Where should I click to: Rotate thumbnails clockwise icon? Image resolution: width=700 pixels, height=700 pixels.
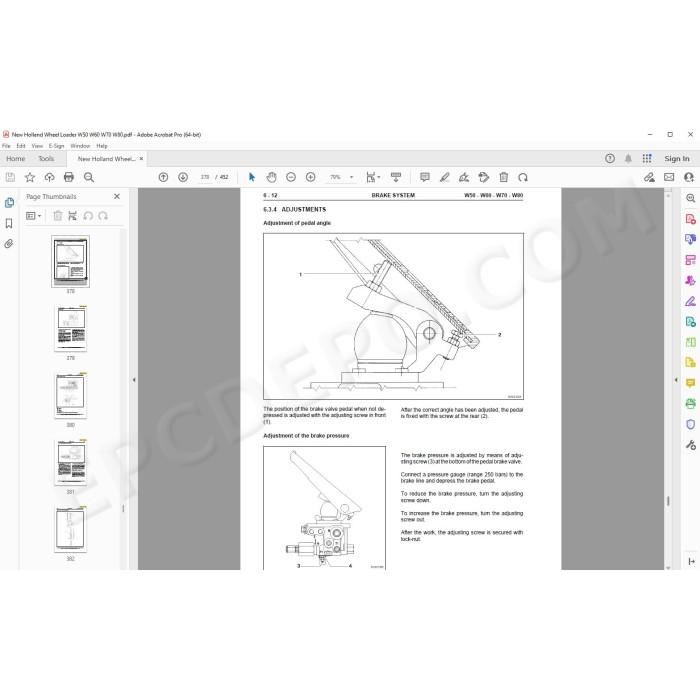click(x=103, y=216)
